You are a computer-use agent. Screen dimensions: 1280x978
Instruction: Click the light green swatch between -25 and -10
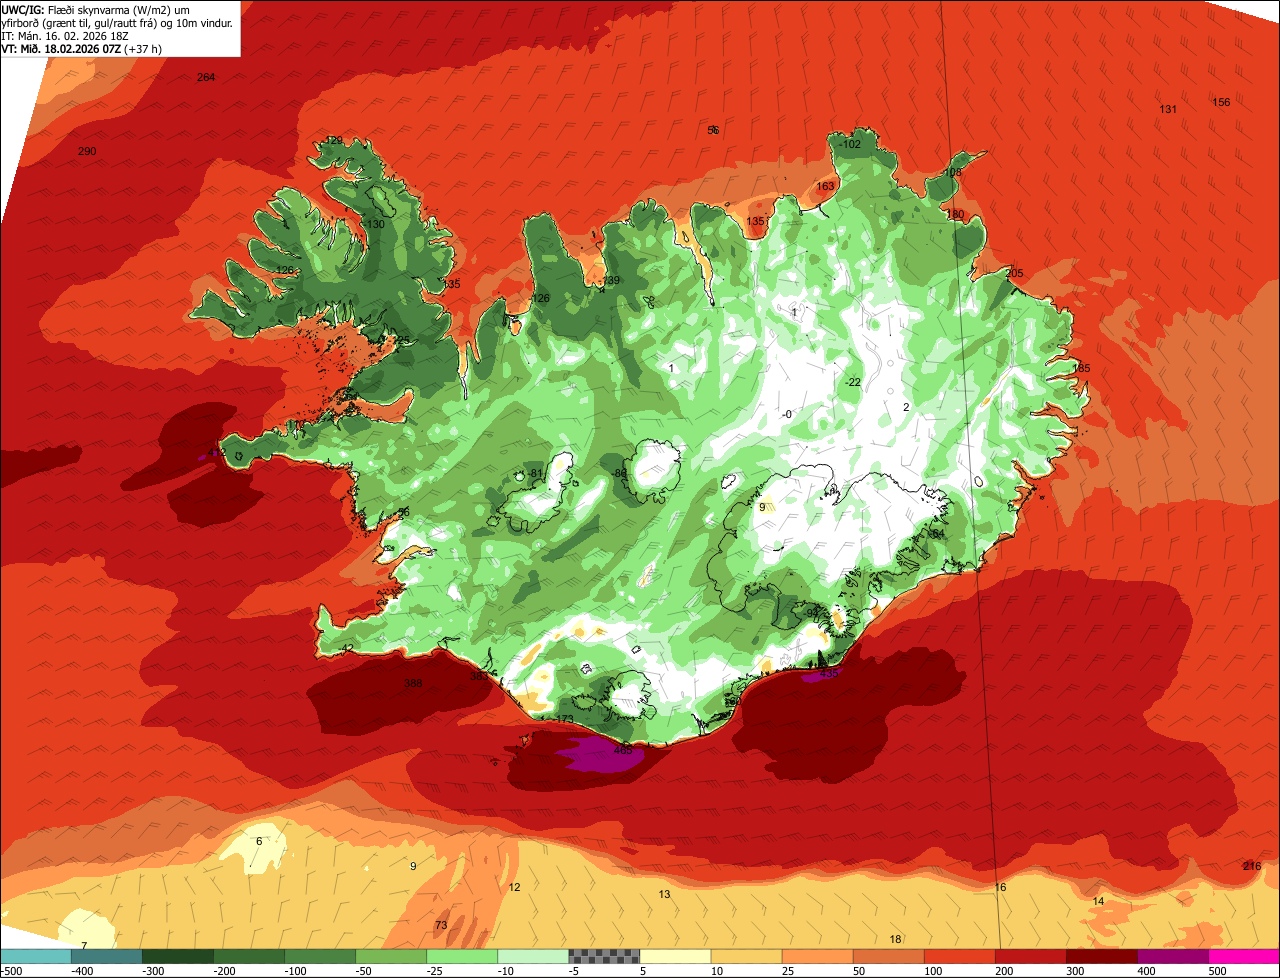coord(462,956)
